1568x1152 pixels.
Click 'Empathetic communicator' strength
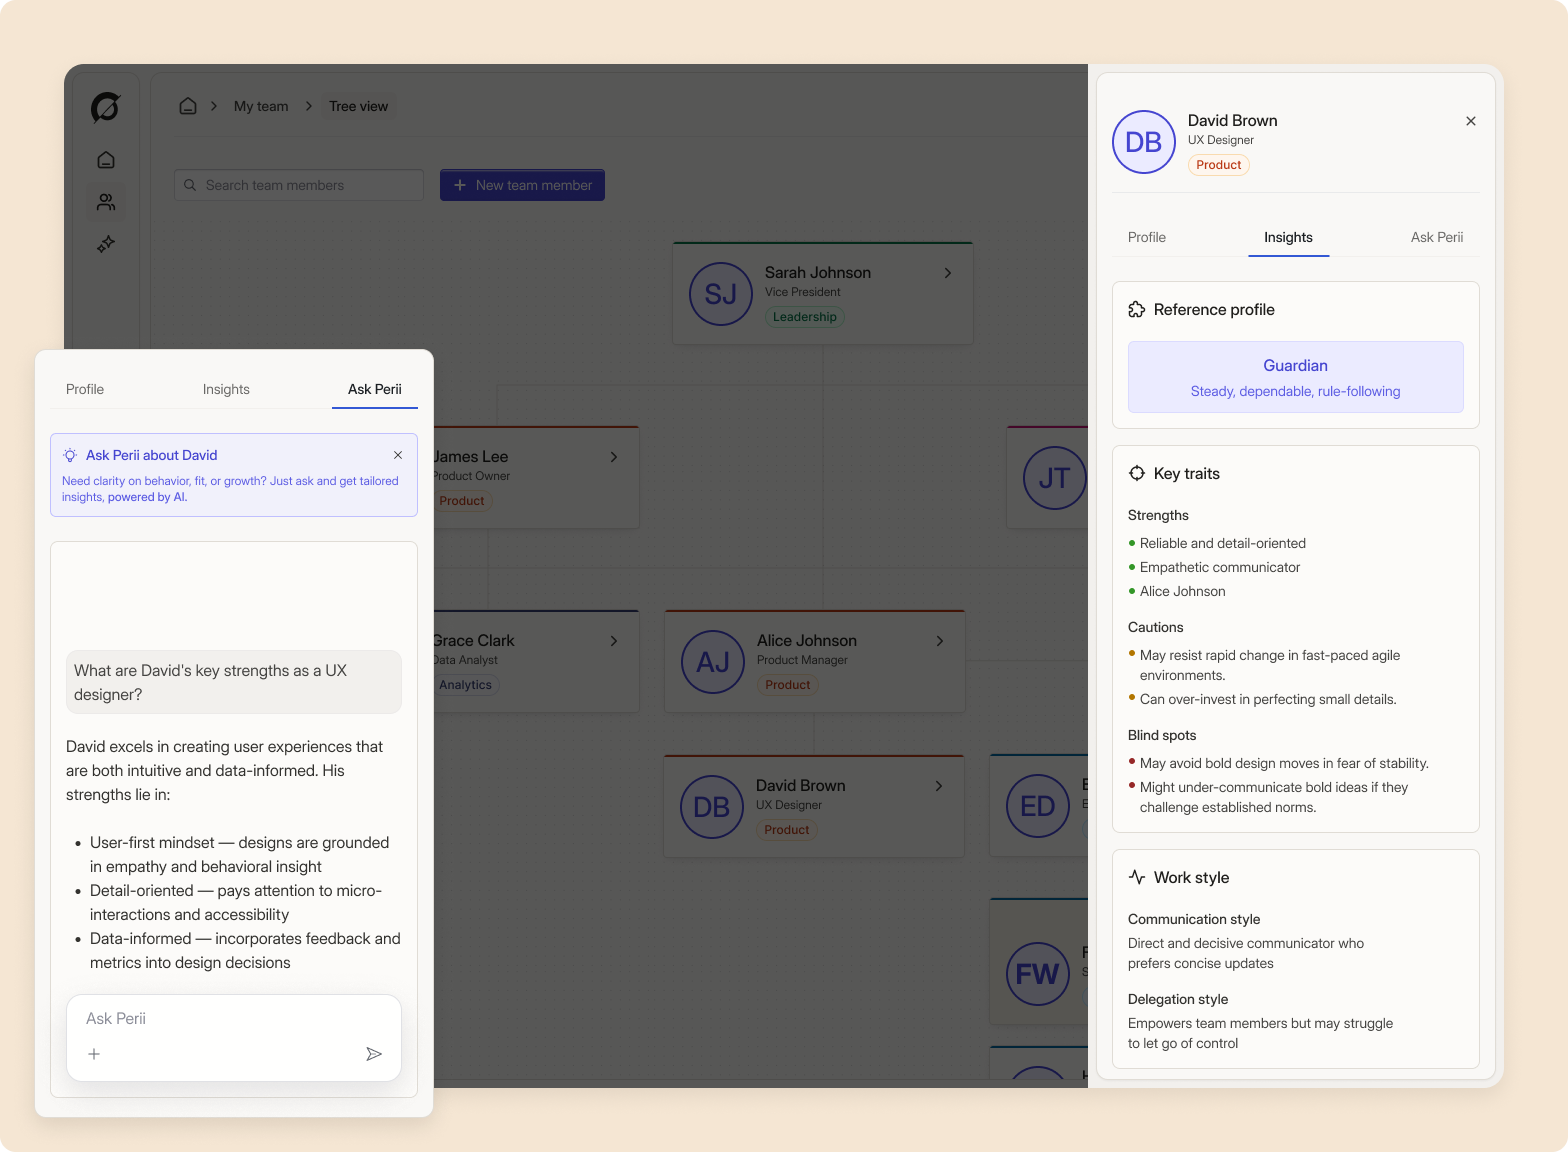click(x=1220, y=567)
